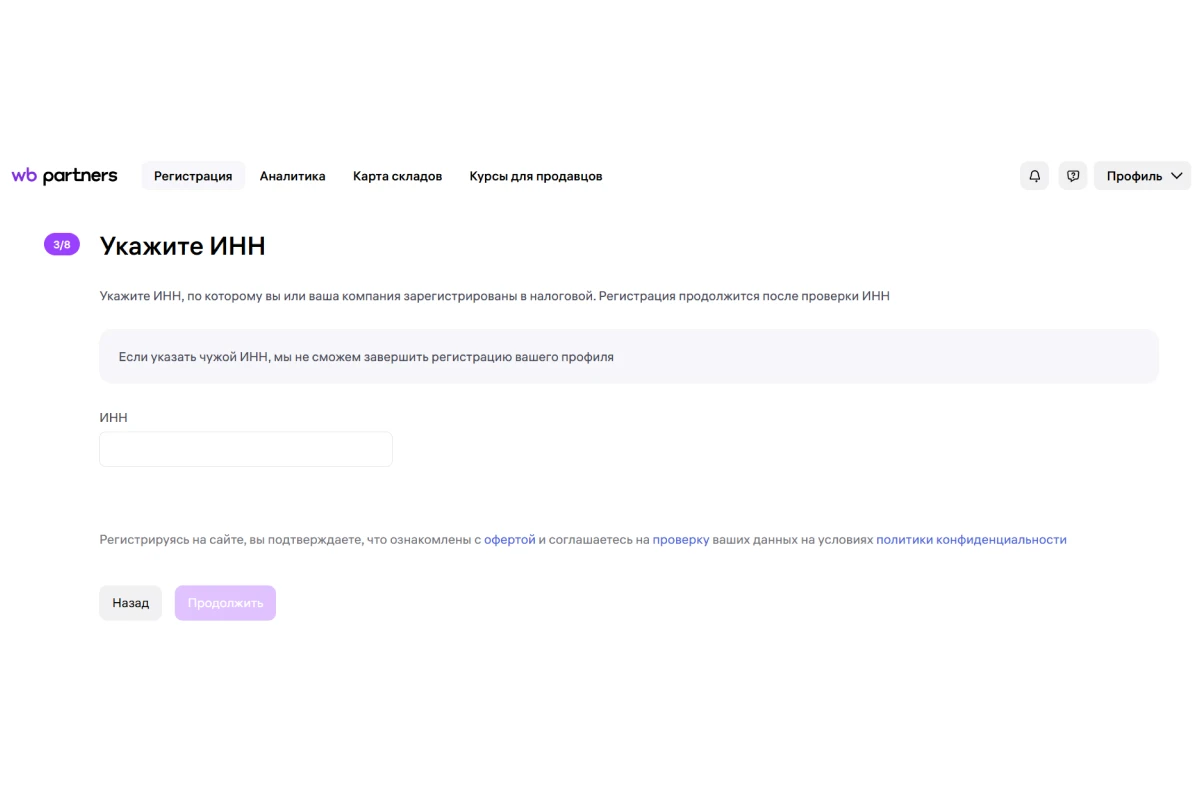The height and width of the screenshot is (800, 1200).
Task: Open the notifications bell icon
Action: 1034,176
